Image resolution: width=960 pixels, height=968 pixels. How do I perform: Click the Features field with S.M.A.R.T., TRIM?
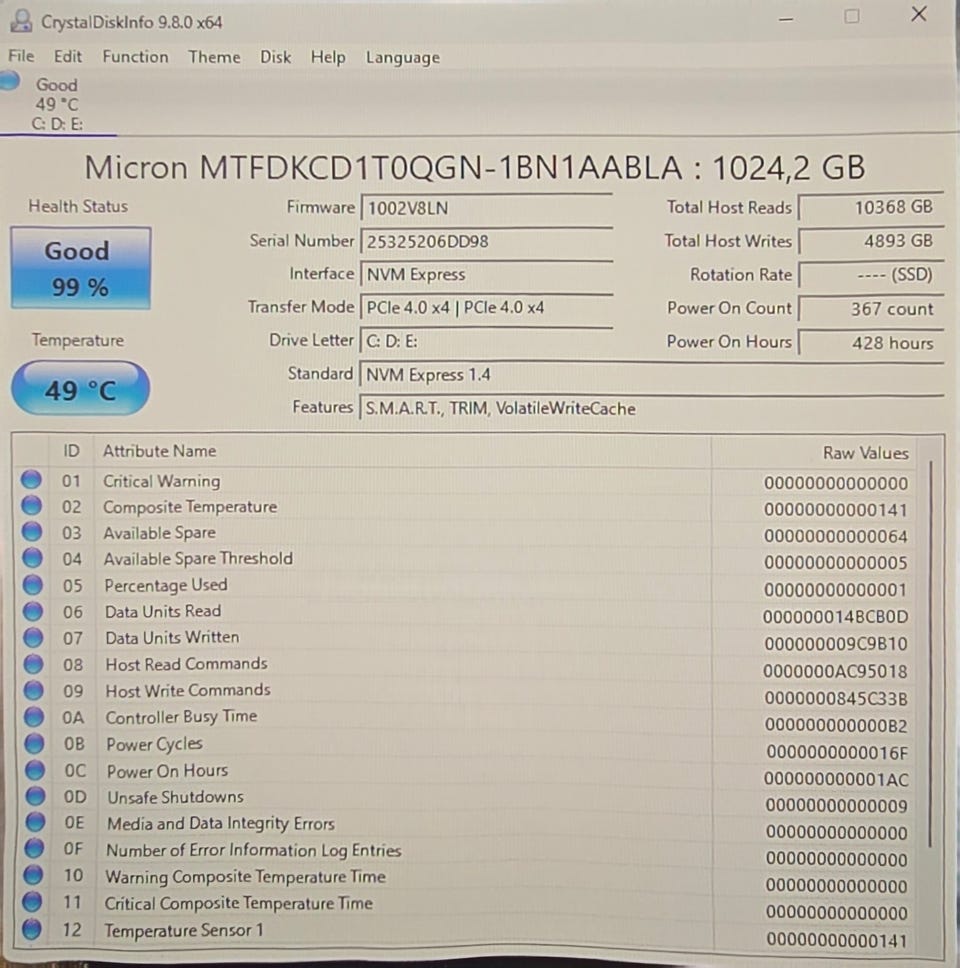[651, 408]
